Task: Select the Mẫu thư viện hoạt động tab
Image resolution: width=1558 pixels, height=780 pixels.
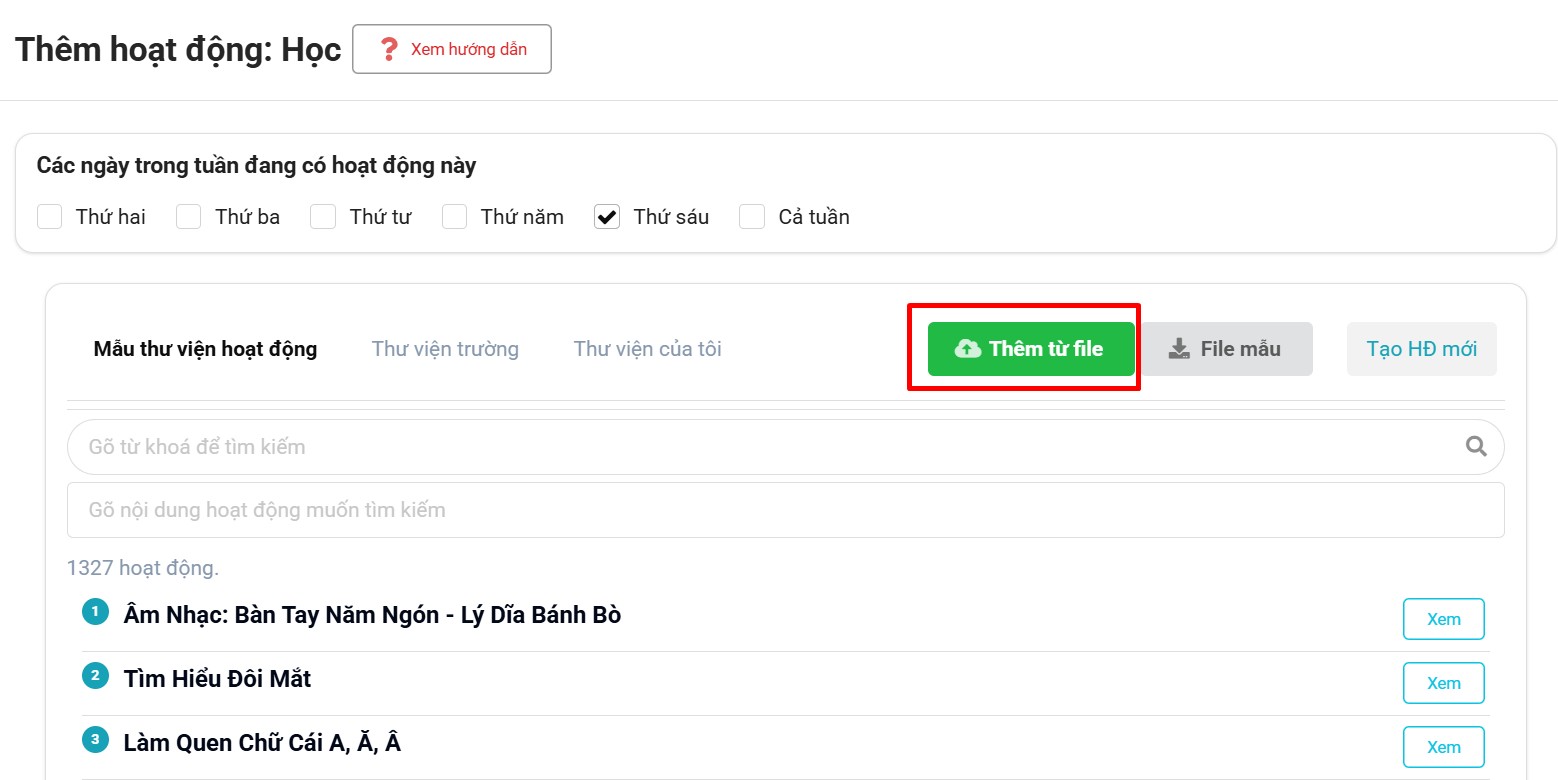Action: [205, 349]
